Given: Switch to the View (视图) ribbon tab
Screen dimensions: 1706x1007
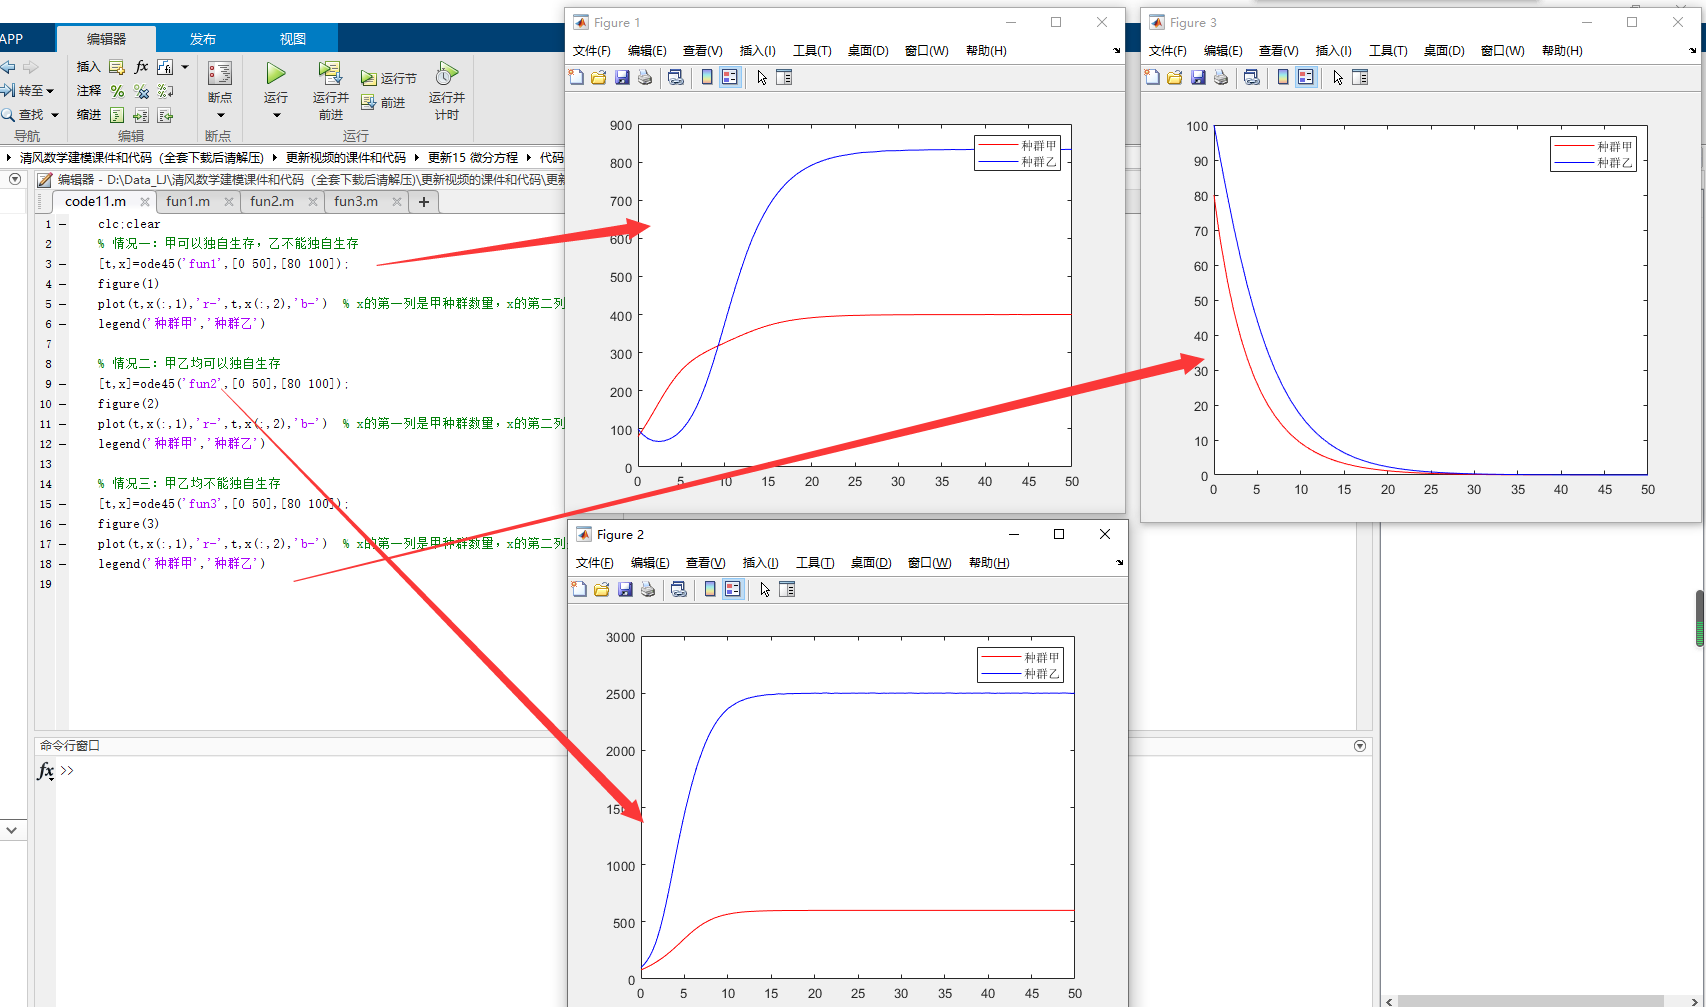Looking at the screenshot, I should 293,39.
